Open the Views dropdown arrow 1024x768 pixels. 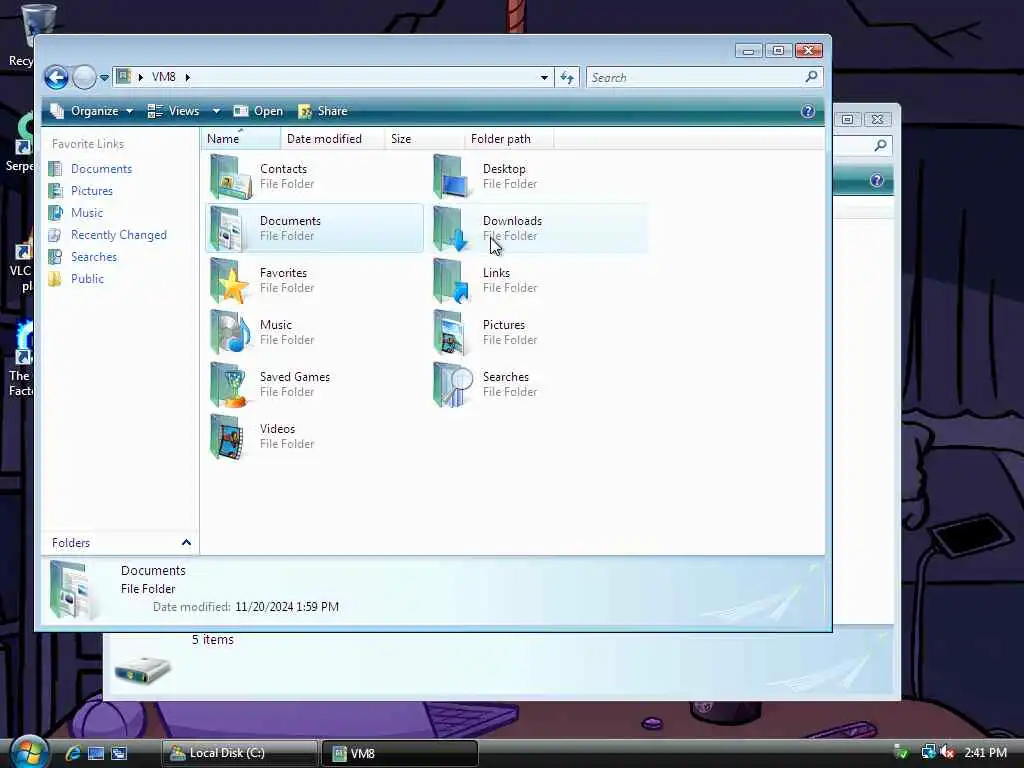click(x=216, y=111)
